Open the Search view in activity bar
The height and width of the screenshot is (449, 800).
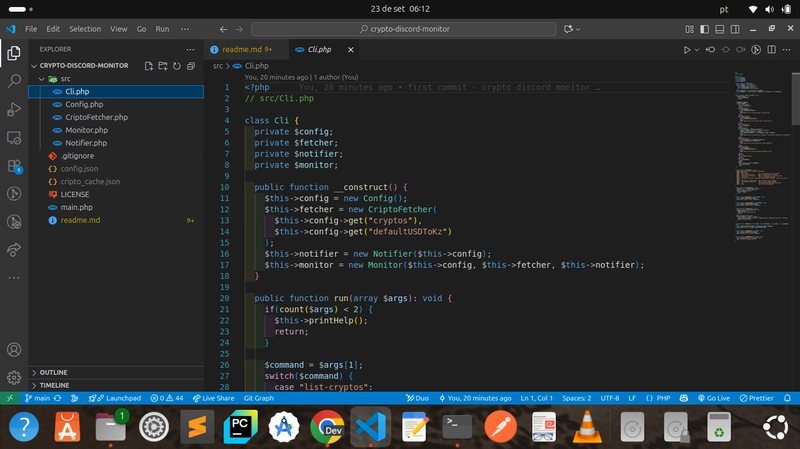[14, 80]
